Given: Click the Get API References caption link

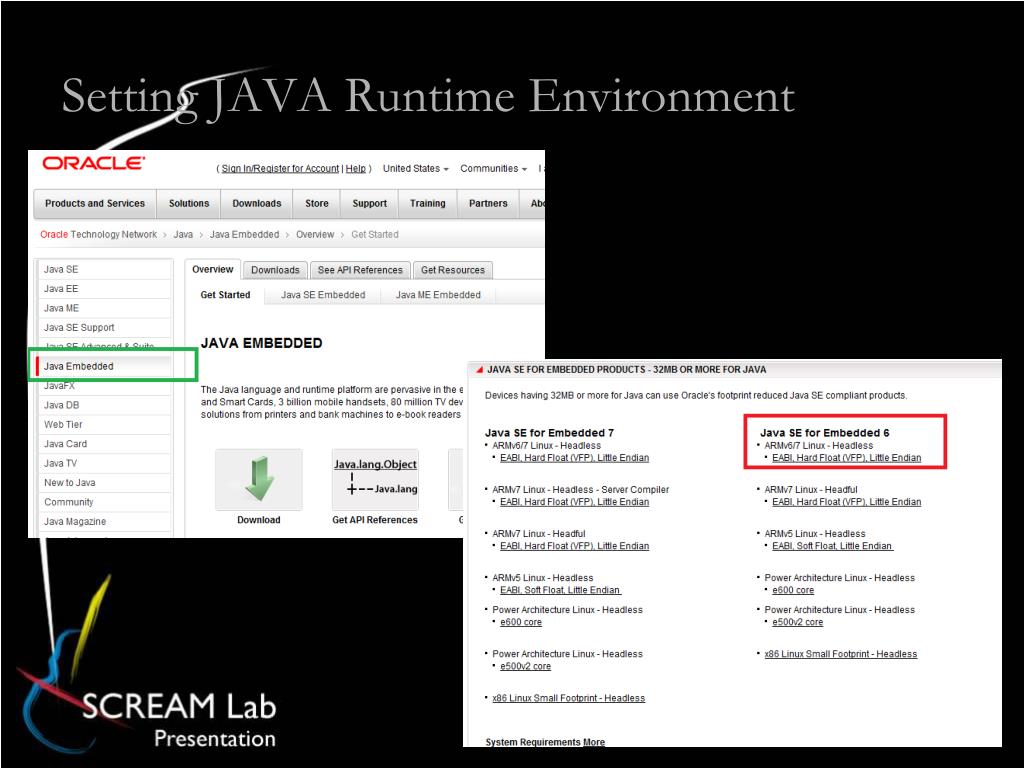Looking at the screenshot, I should 375,520.
